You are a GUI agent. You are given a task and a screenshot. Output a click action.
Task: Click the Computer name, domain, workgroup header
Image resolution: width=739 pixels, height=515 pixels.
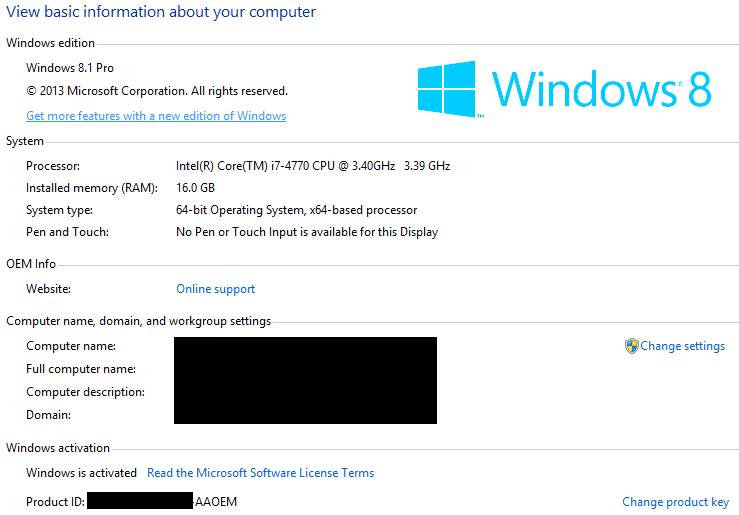[x=138, y=321]
